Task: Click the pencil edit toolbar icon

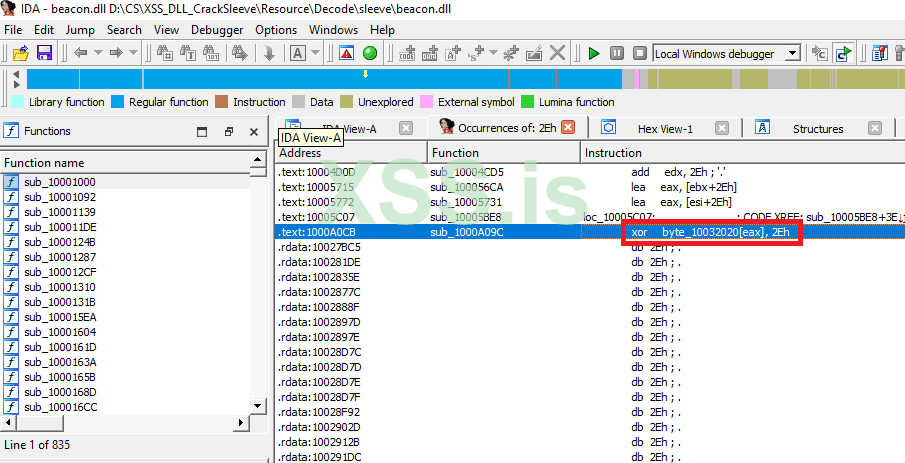Action: 534,54
